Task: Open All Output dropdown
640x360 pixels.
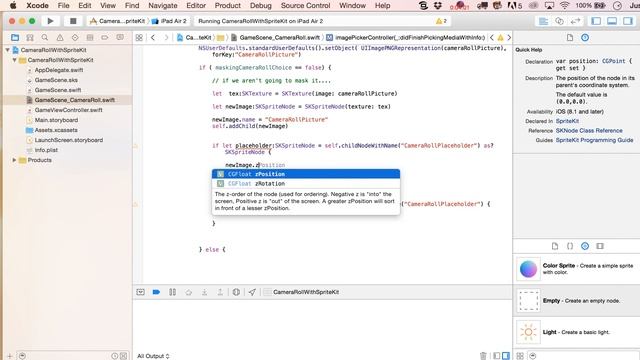Action: pyautogui.click(x=153, y=356)
